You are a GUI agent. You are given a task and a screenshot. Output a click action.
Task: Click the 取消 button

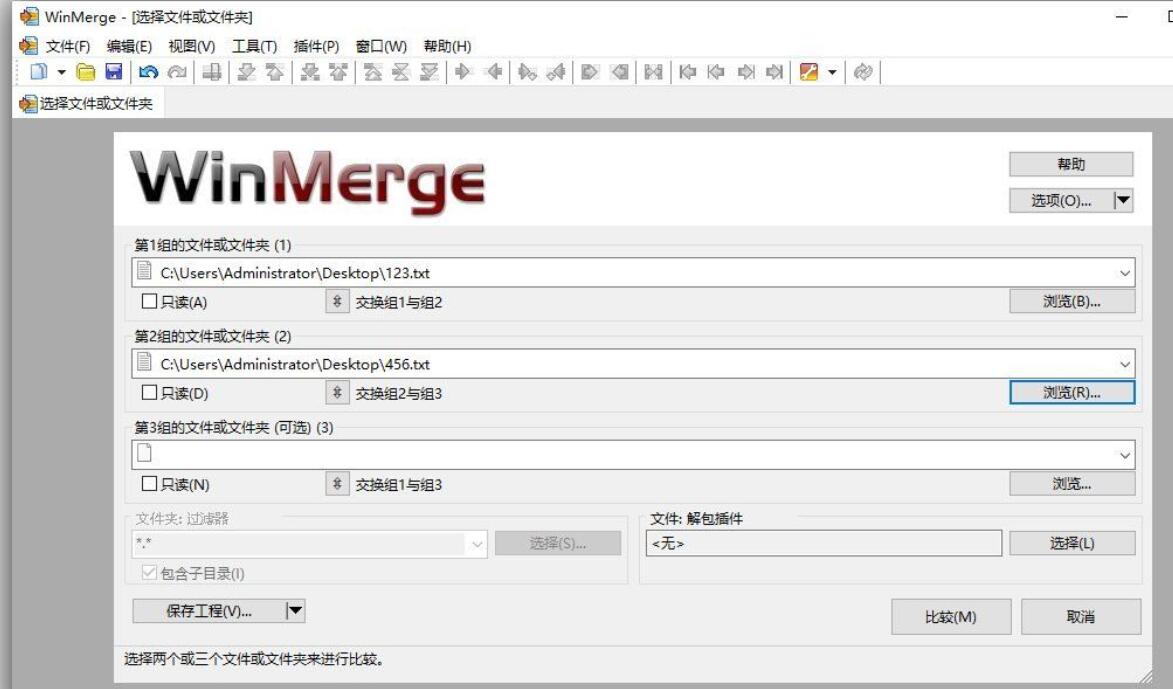click(1081, 616)
